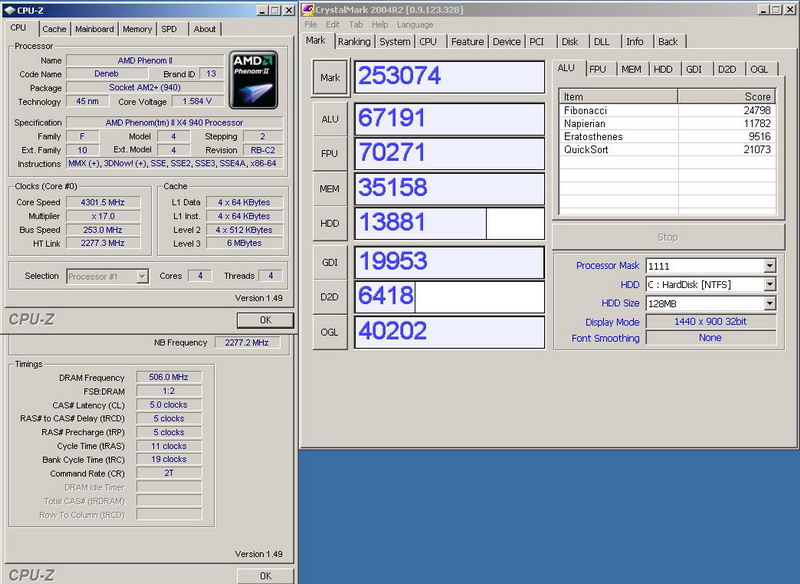This screenshot has width=800, height=584.
Task: Select the Fibonacci row in results
Action: [667, 110]
